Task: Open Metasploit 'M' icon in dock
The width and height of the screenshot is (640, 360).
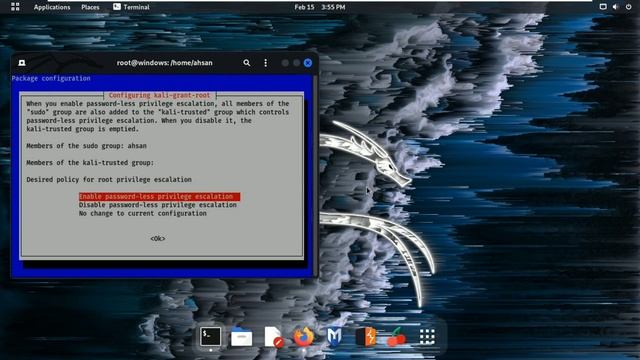Action: (x=334, y=337)
